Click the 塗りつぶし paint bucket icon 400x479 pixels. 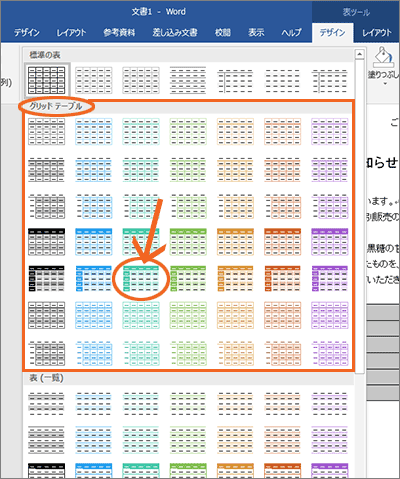click(x=384, y=57)
